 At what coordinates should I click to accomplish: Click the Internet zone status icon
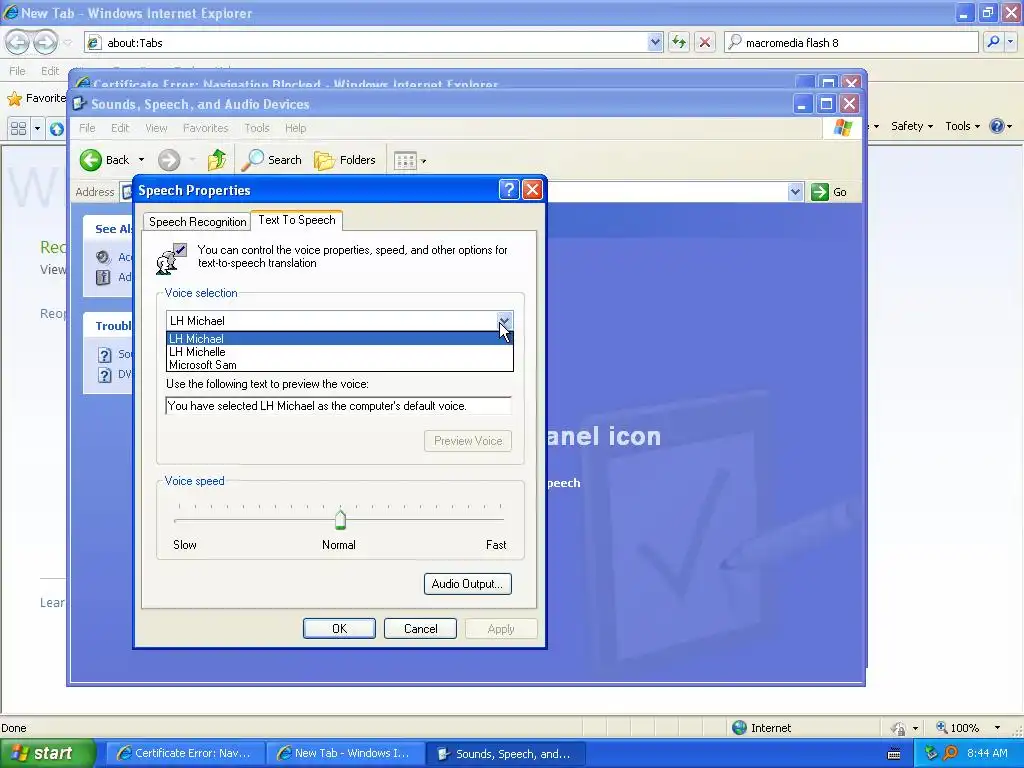coord(739,728)
